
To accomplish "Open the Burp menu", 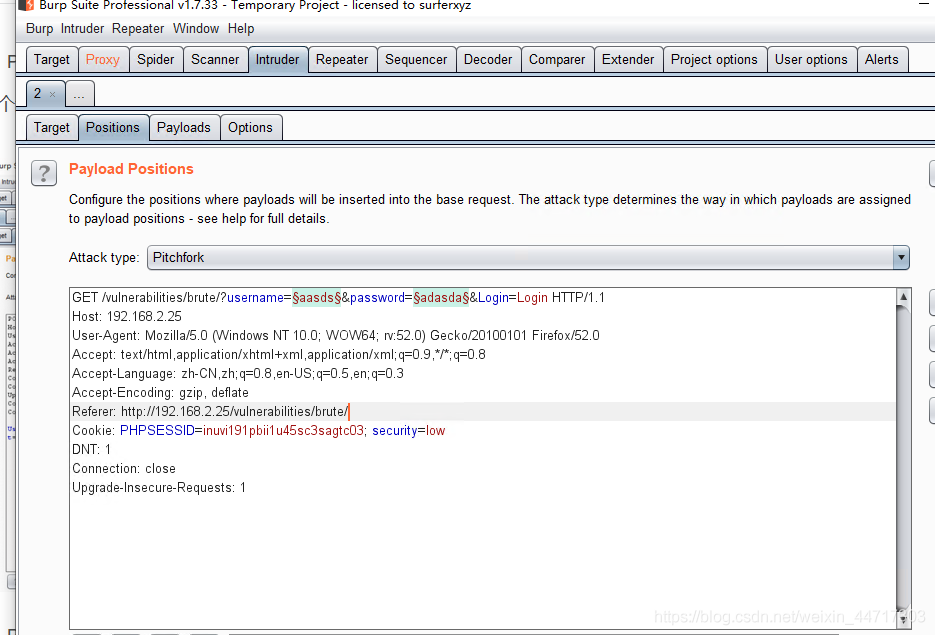I will click(39, 29).
